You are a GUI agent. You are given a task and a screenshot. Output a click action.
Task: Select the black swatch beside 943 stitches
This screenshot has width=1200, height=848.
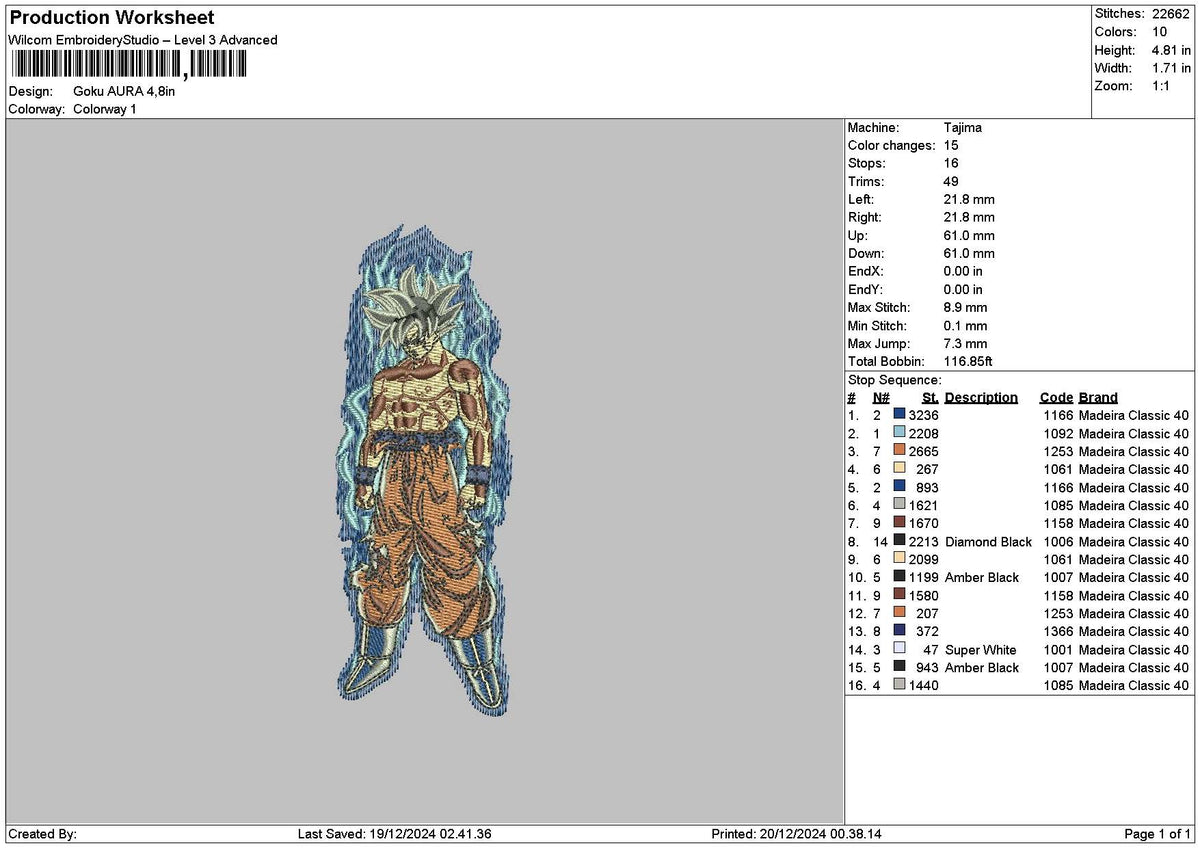click(x=899, y=667)
